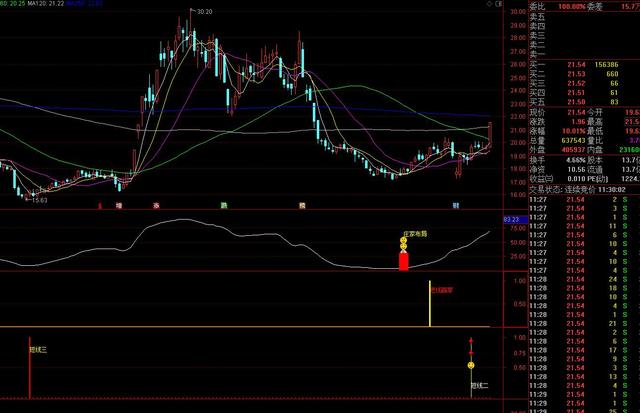The image size is (640, 413).
Task: Click the red L marker under the chart
Action: pos(101,205)
